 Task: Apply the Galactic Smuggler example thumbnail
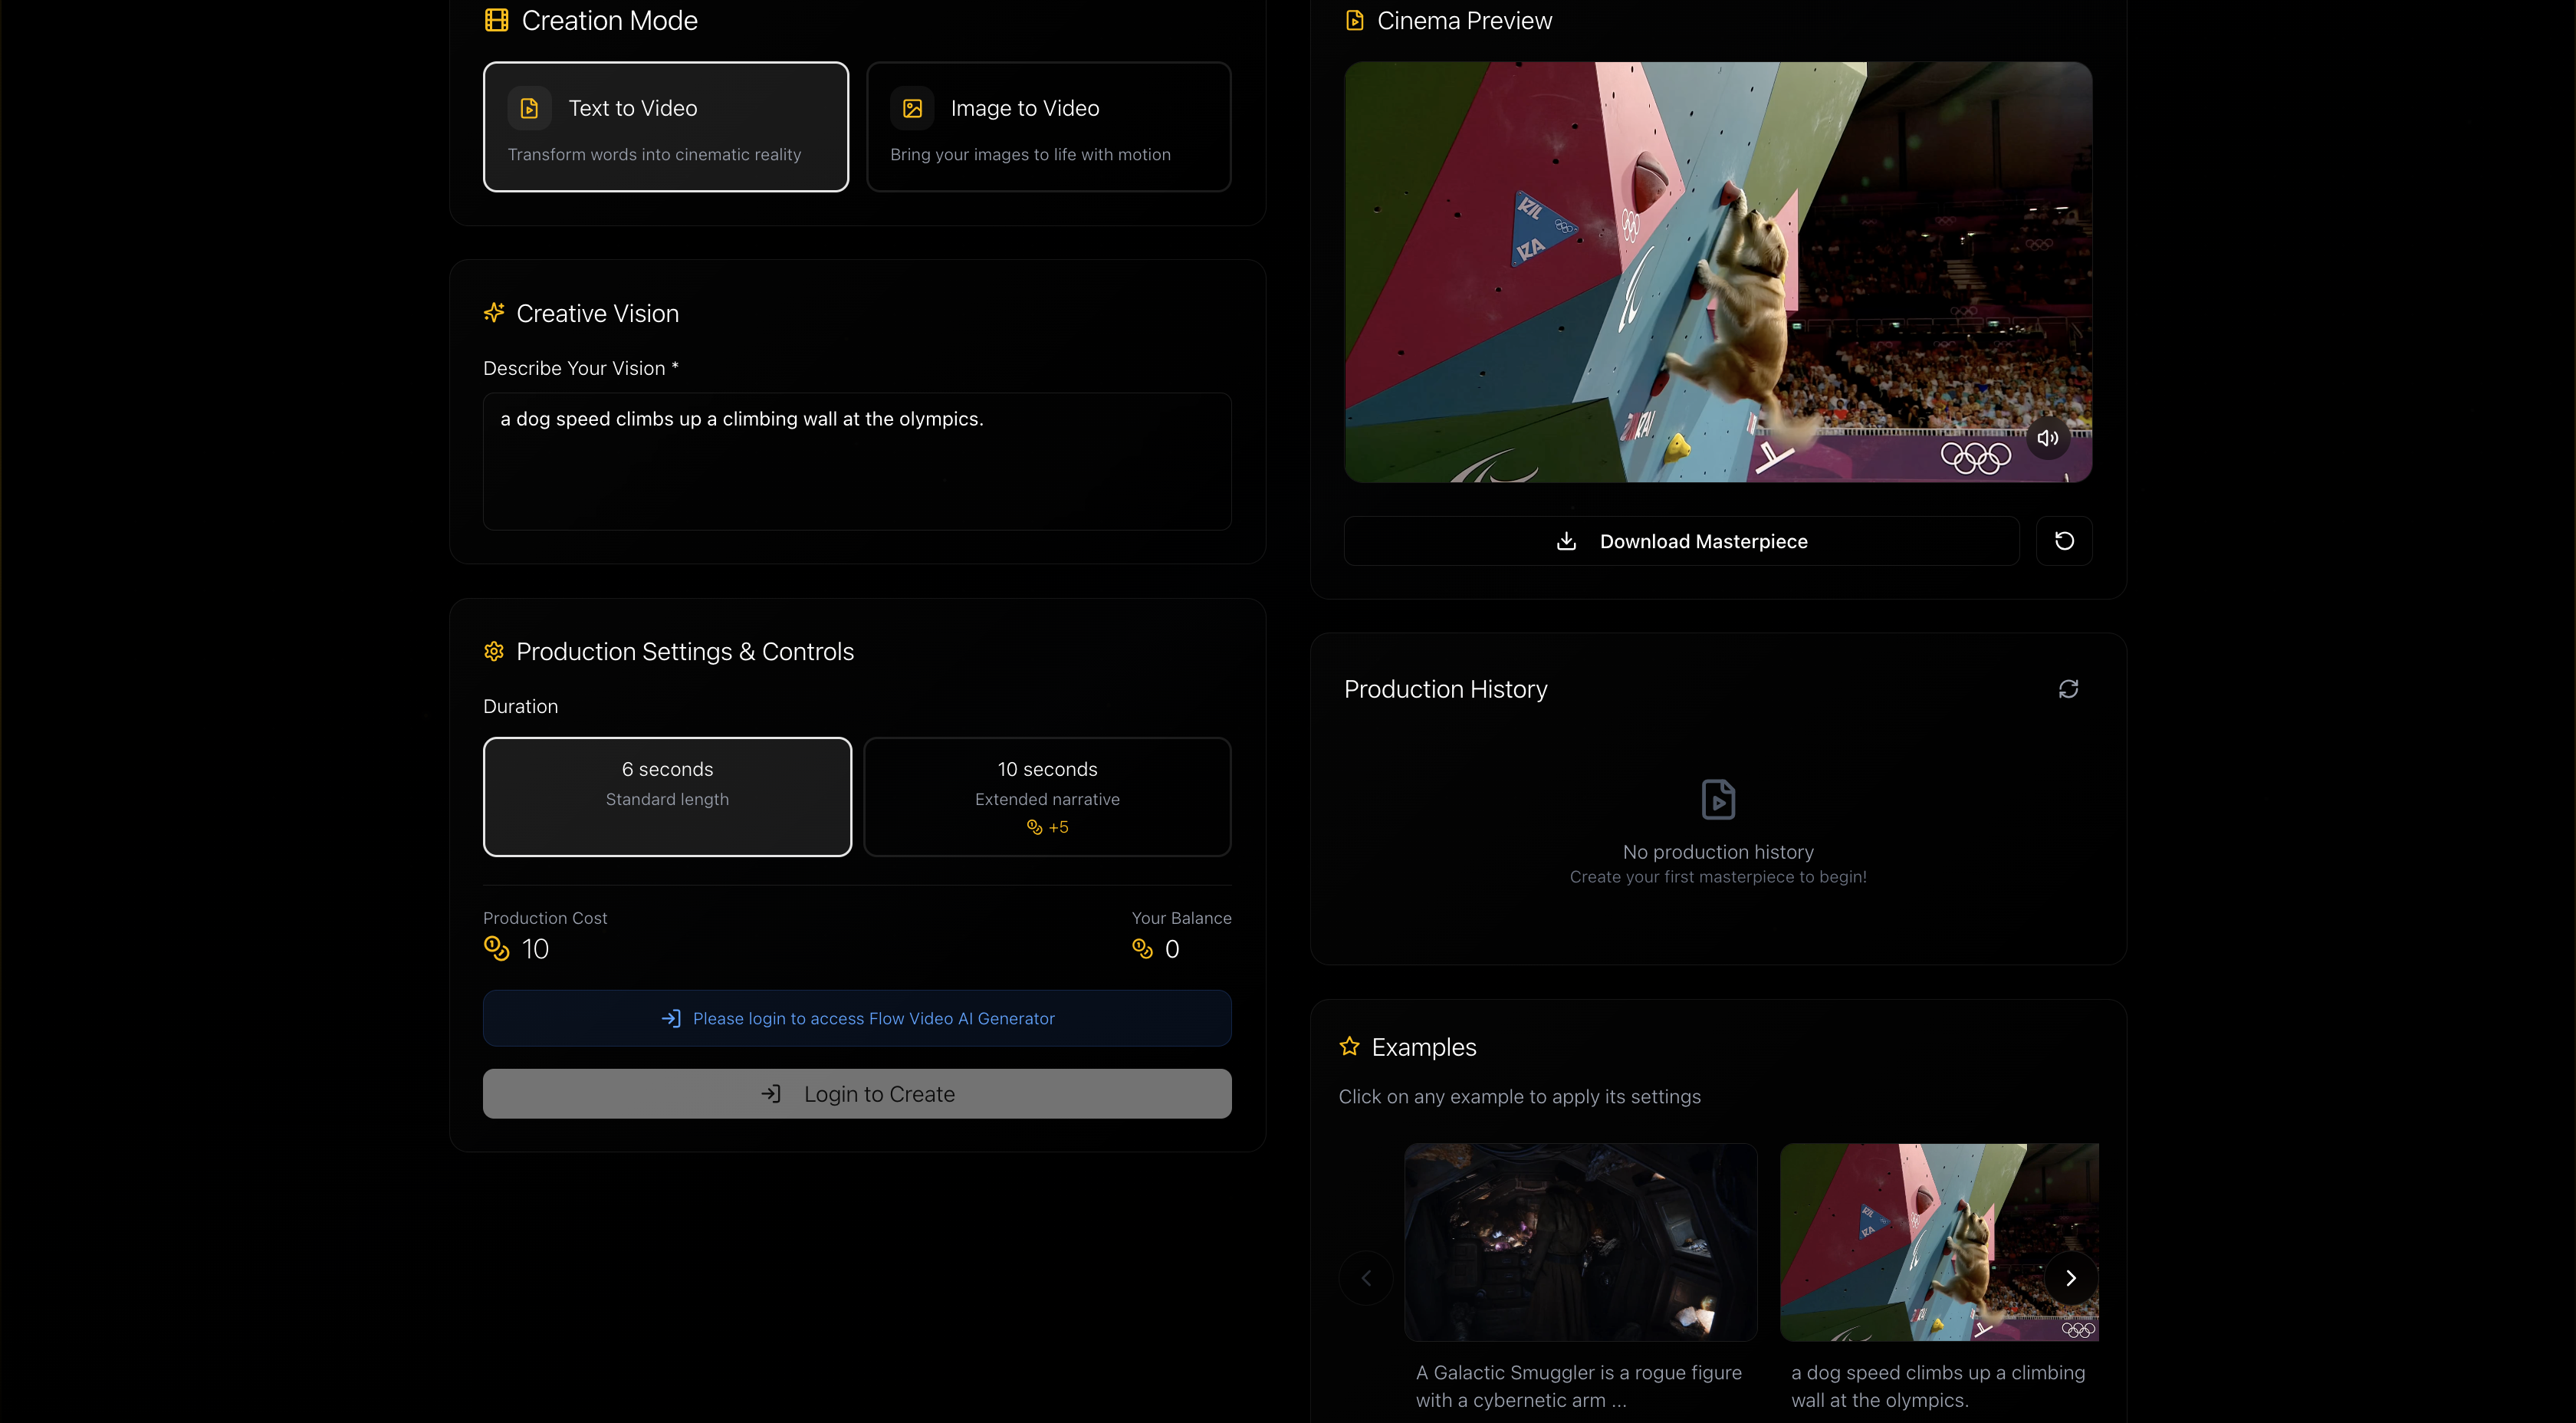(x=1580, y=1242)
